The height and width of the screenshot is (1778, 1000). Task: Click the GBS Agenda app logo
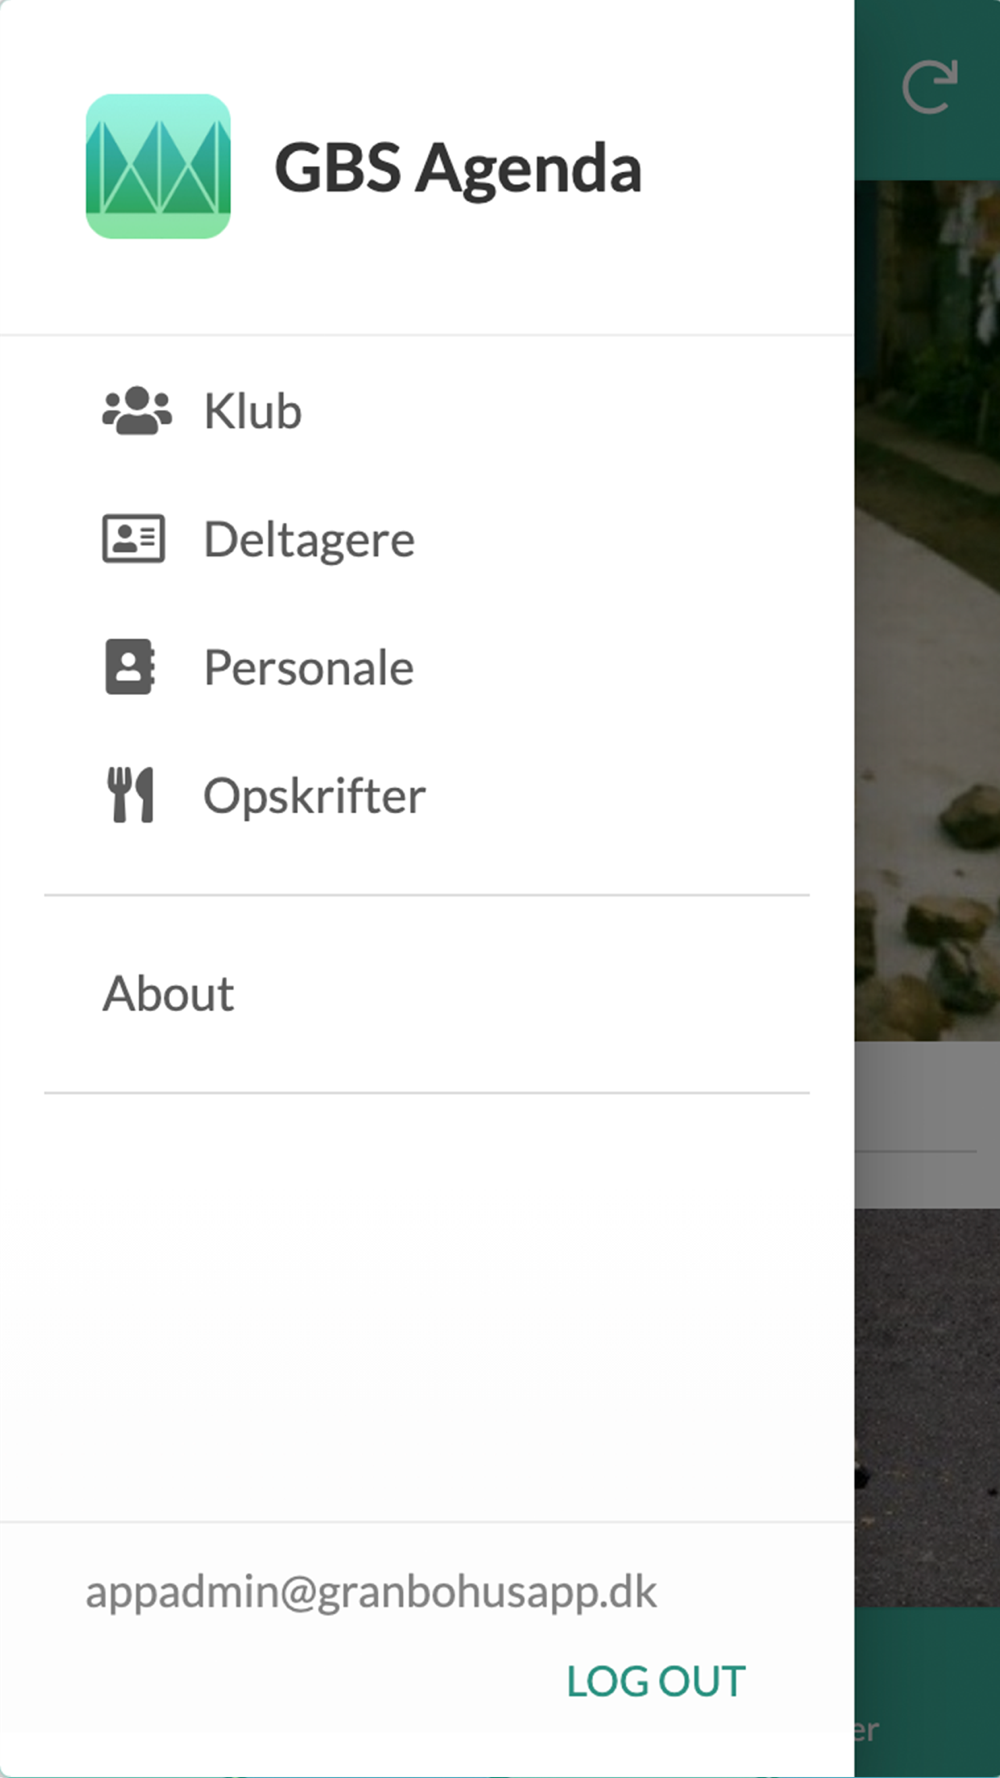pyautogui.click(x=158, y=166)
